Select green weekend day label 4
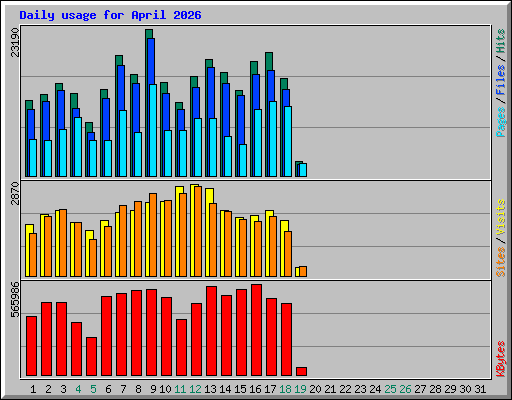The width and height of the screenshot is (512, 400). [78, 389]
